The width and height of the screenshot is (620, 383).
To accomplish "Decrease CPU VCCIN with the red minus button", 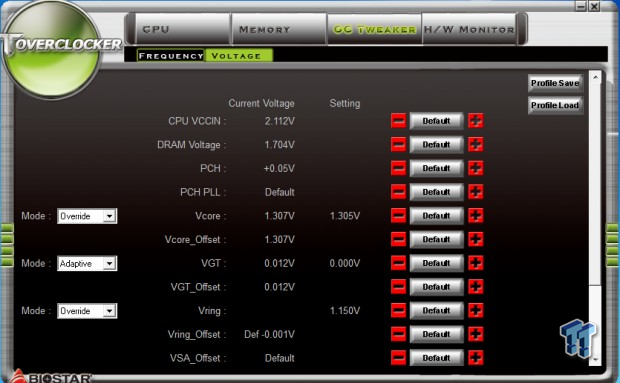I will tap(398, 121).
